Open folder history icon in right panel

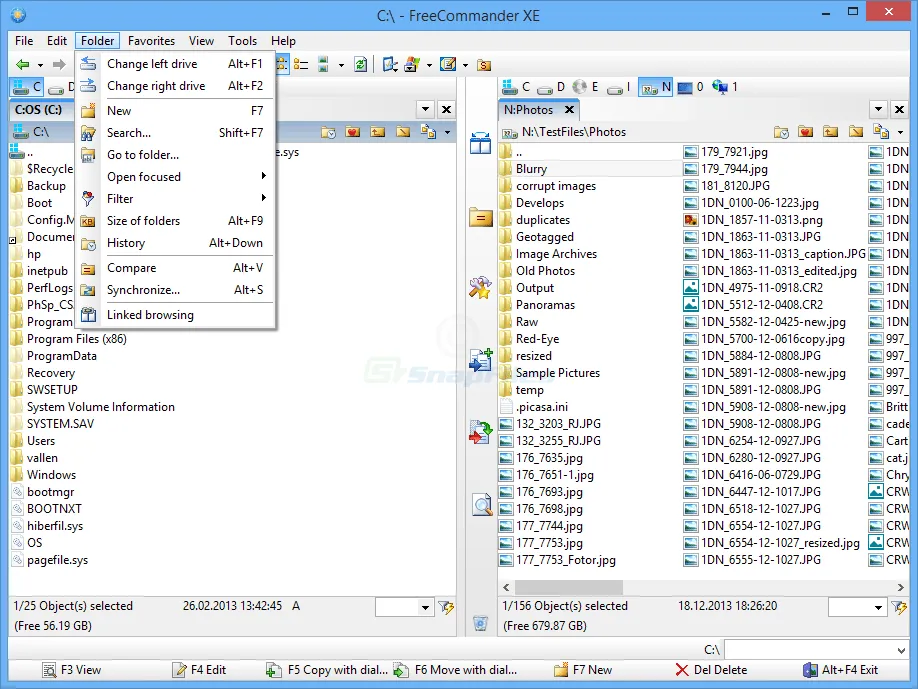781,132
